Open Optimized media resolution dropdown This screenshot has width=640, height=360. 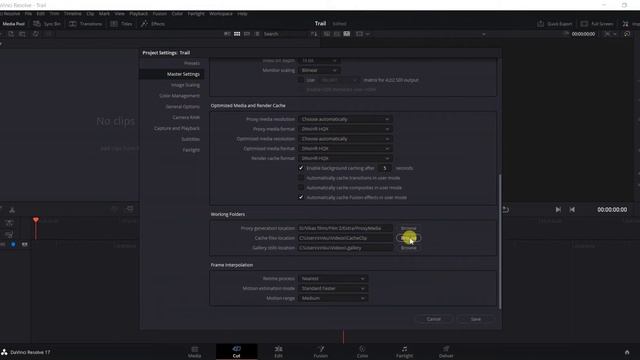[345, 139]
